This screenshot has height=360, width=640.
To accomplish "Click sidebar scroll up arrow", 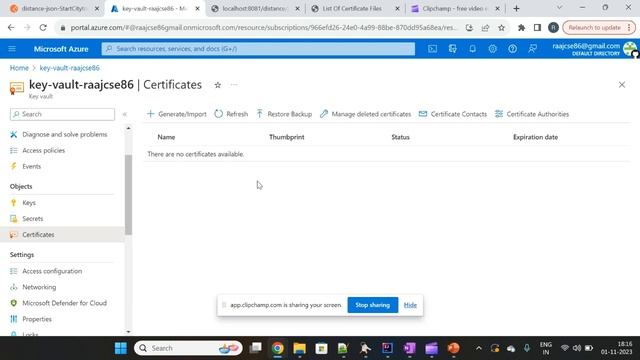I will (129, 129).
